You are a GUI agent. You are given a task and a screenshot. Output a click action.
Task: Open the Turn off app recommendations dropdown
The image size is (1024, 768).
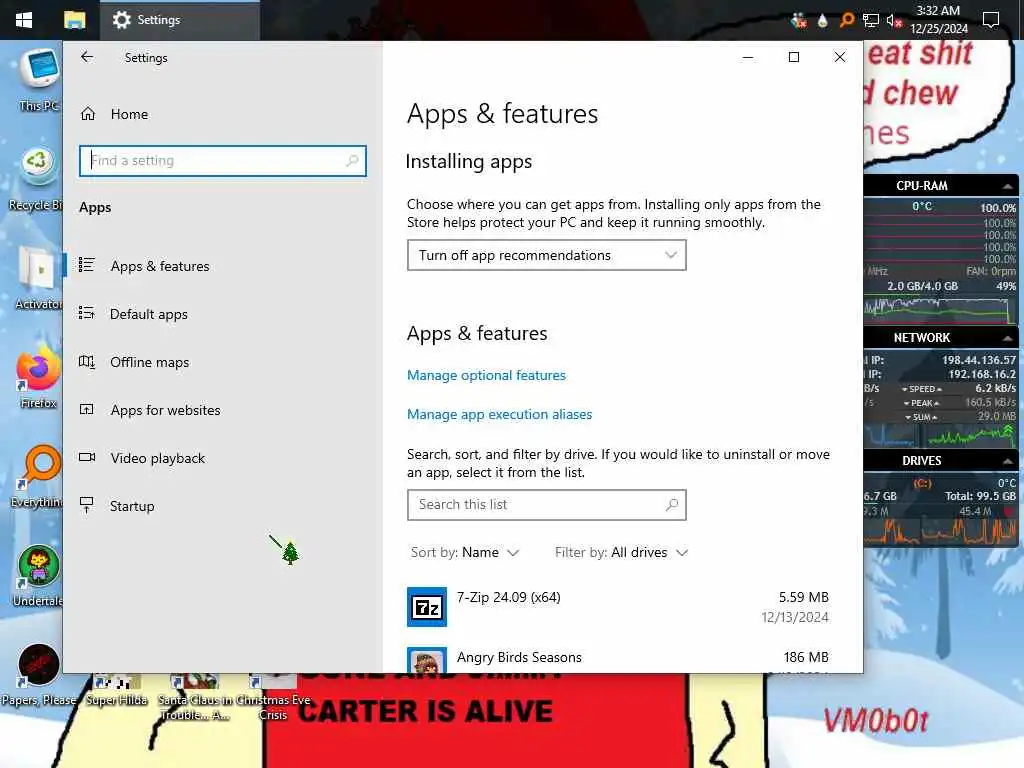547,255
